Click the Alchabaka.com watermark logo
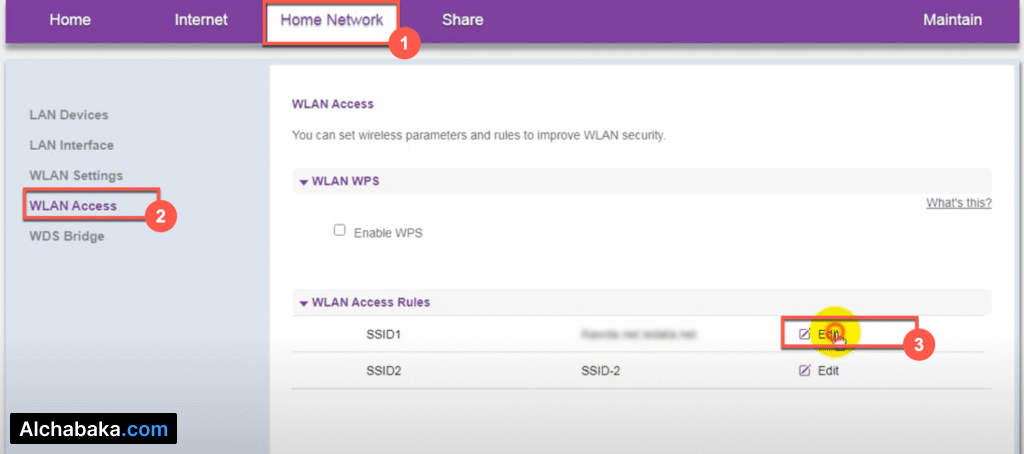 (95, 429)
